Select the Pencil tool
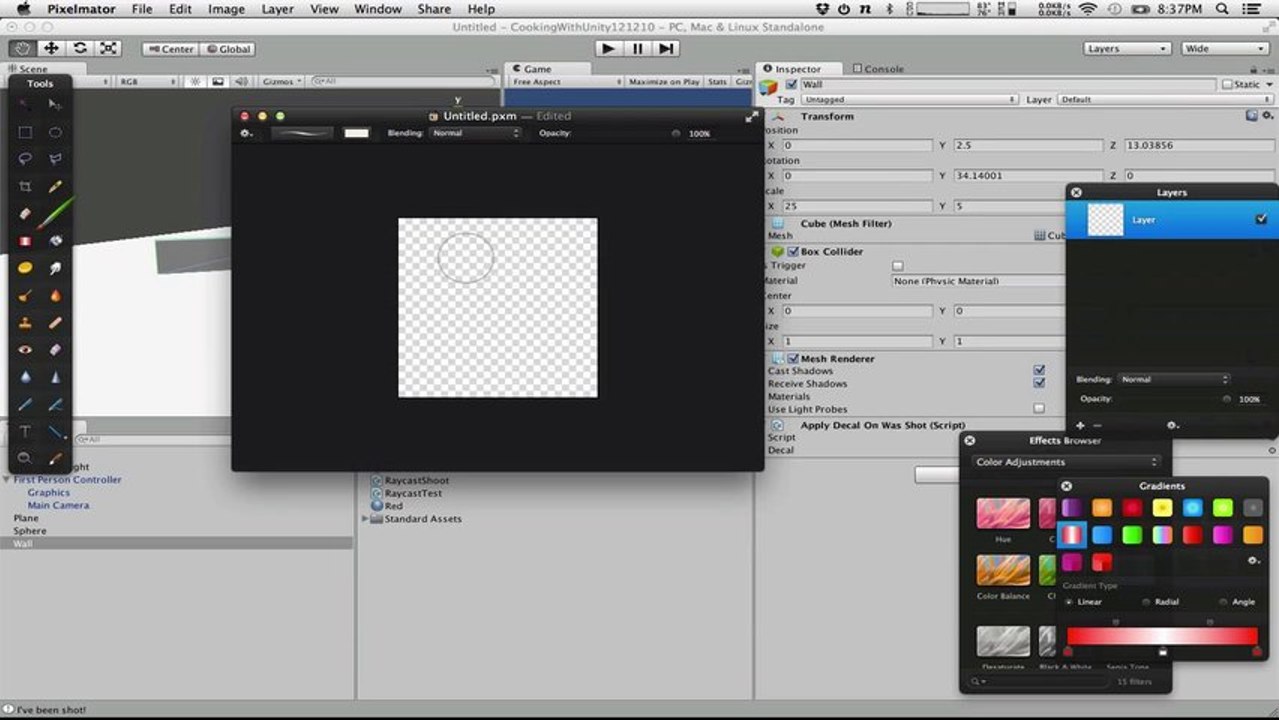 click(55, 186)
